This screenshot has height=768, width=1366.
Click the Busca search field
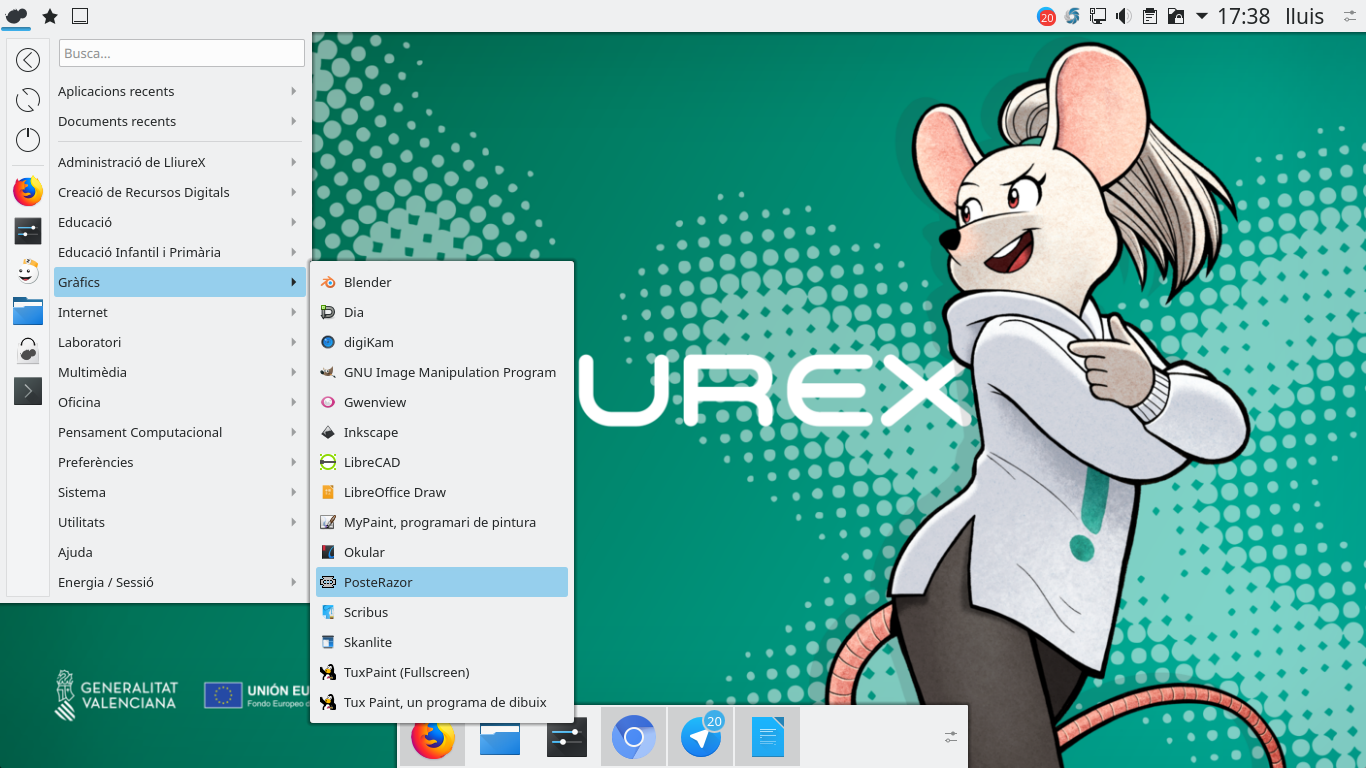pos(182,53)
